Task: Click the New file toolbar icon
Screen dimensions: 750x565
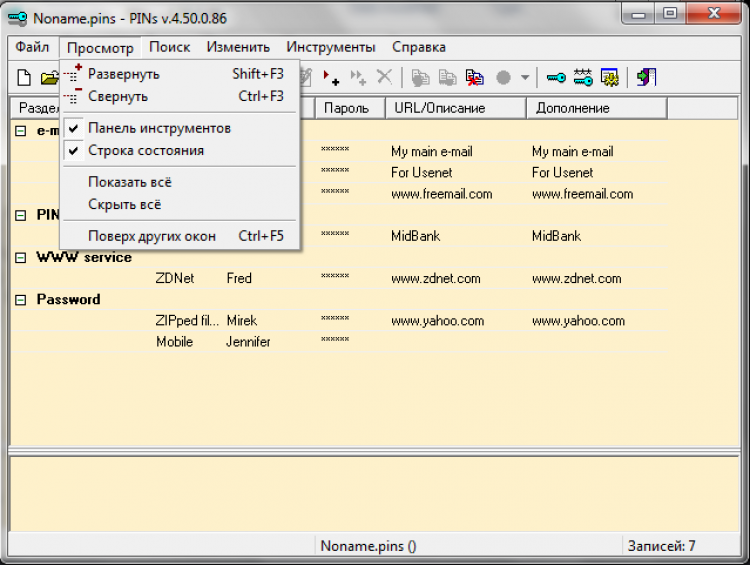Action: [24, 78]
